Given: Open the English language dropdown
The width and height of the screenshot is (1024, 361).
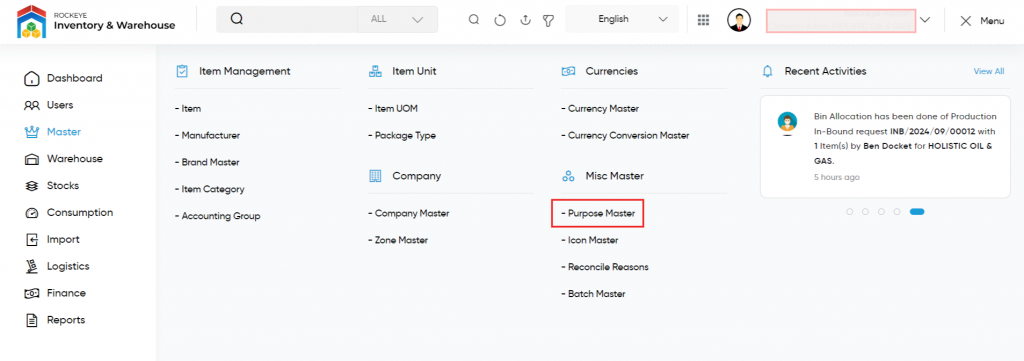Looking at the screenshot, I should [621, 20].
